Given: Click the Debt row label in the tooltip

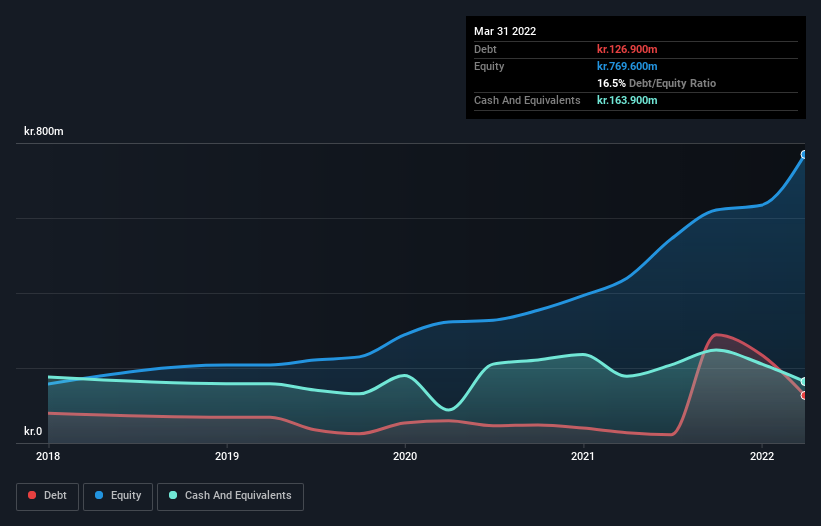Looking at the screenshot, I should [485, 49].
